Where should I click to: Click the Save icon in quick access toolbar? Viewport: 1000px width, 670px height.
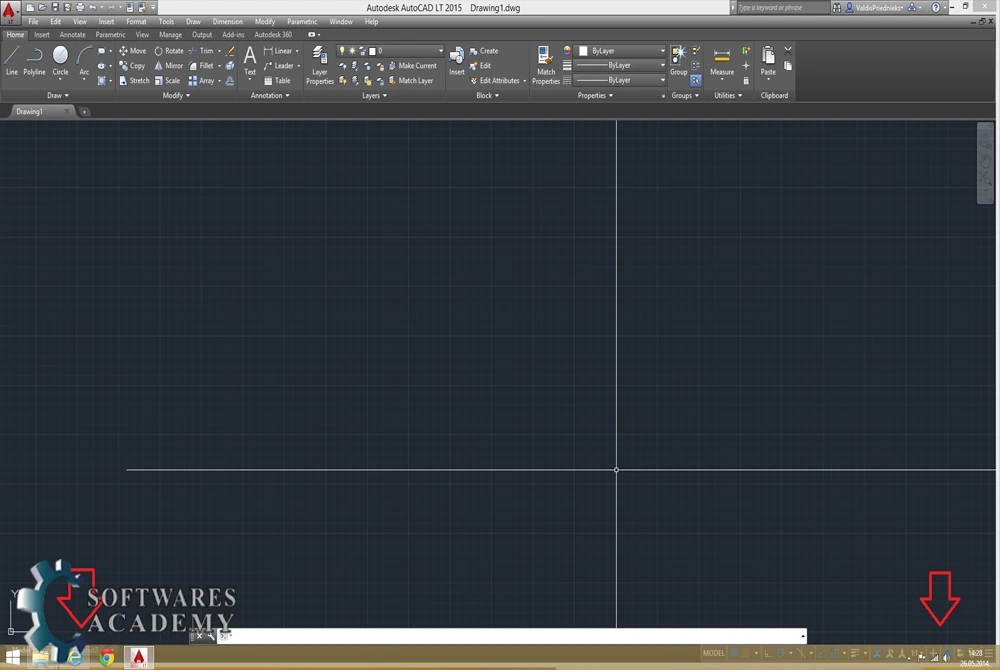click(55, 8)
